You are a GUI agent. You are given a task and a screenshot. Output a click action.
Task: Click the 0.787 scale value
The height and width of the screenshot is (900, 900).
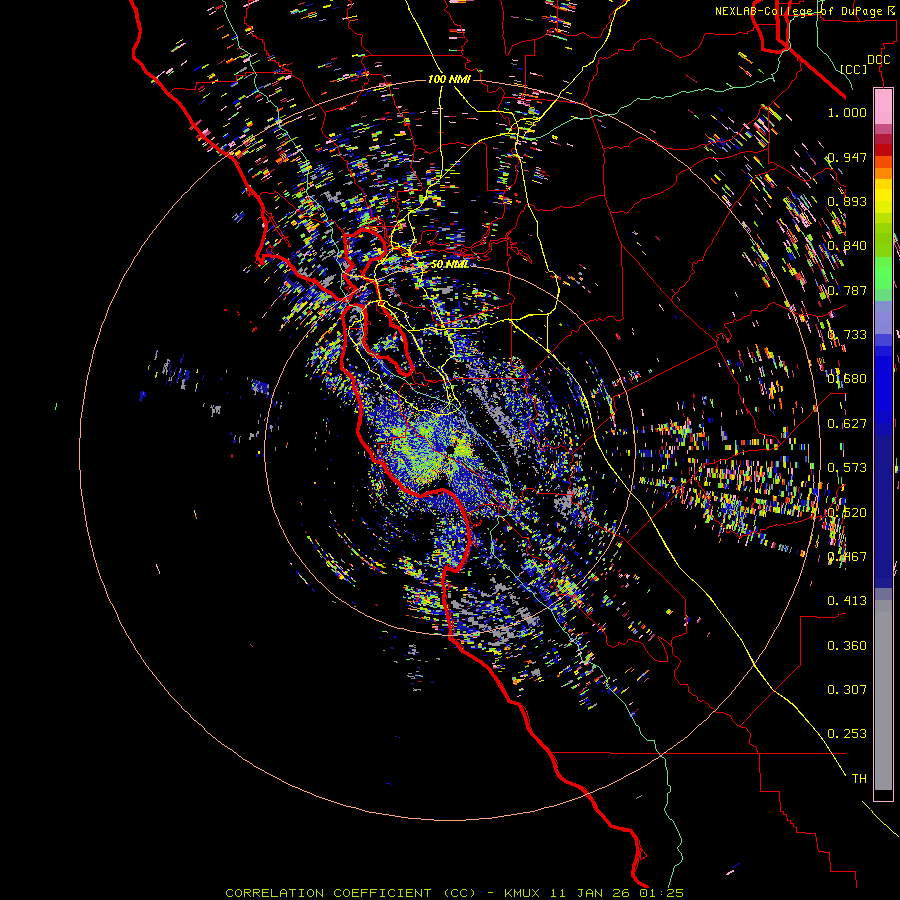(x=847, y=290)
